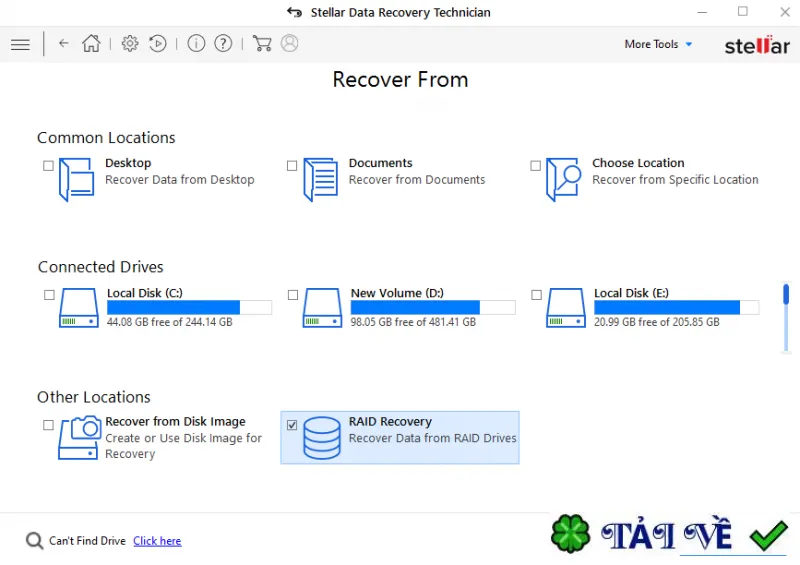Screen dimensions: 800x565
Task: Expand the More Tools dropdown
Action: (658, 44)
